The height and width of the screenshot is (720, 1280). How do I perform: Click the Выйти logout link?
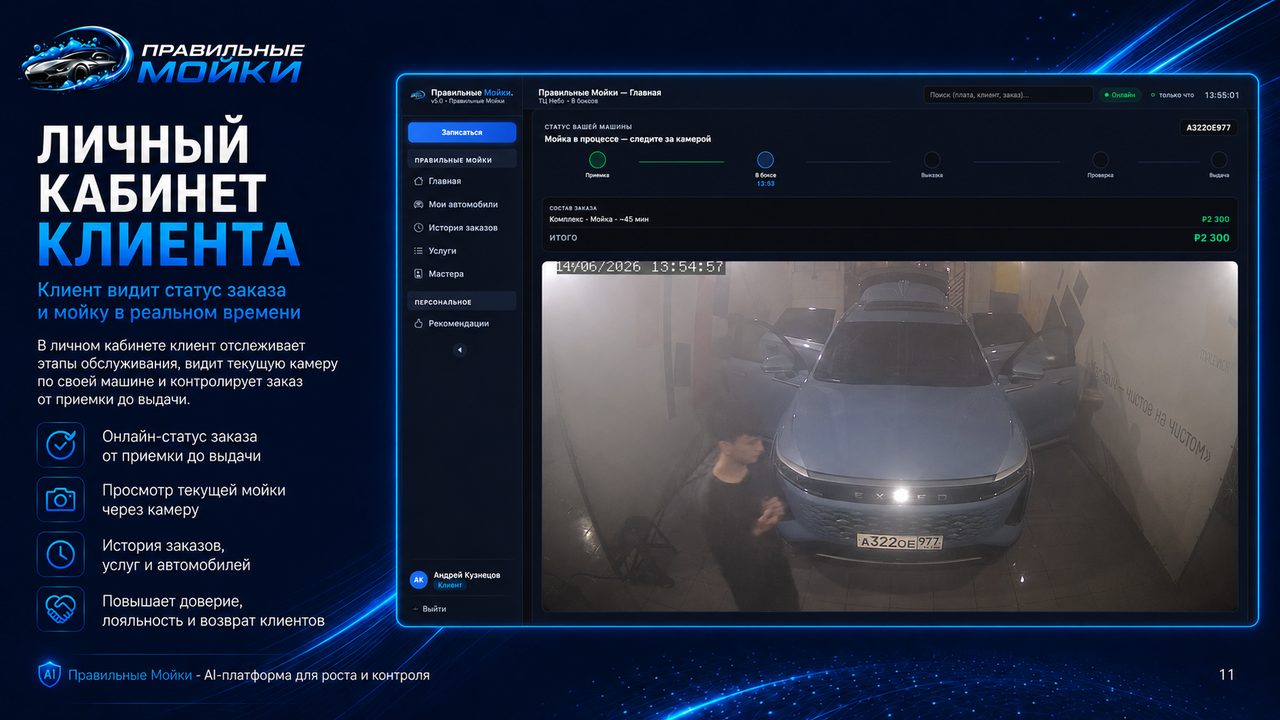coord(433,609)
